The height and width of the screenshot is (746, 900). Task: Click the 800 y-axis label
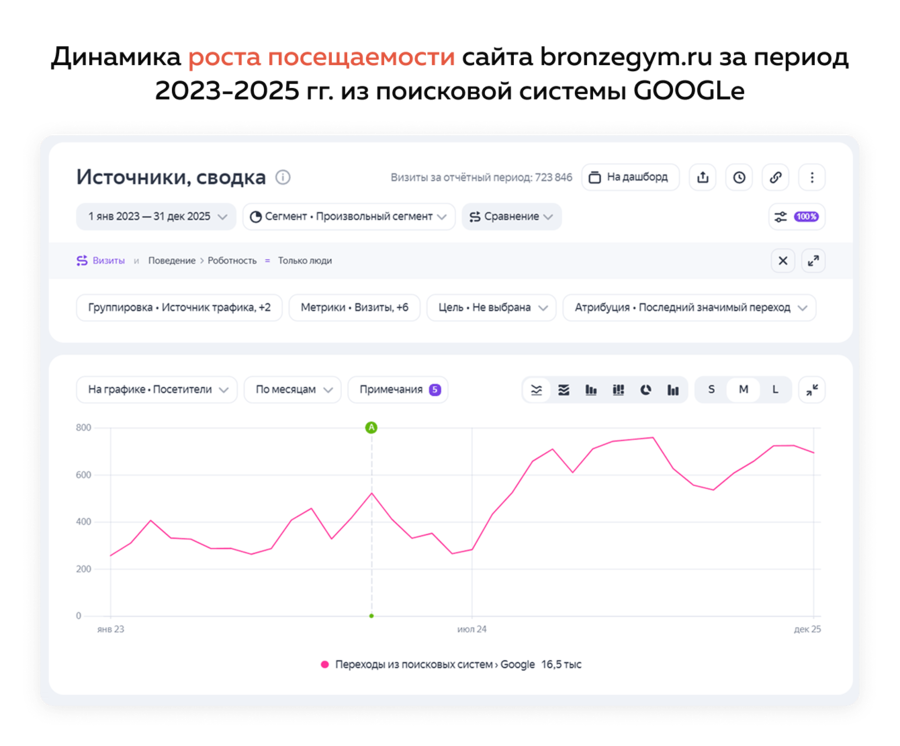tap(83, 428)
